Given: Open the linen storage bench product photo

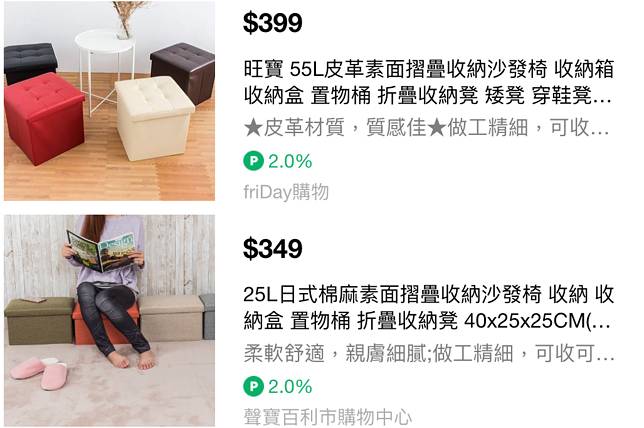Looking at the screenshot, I should tap(109, 320).
